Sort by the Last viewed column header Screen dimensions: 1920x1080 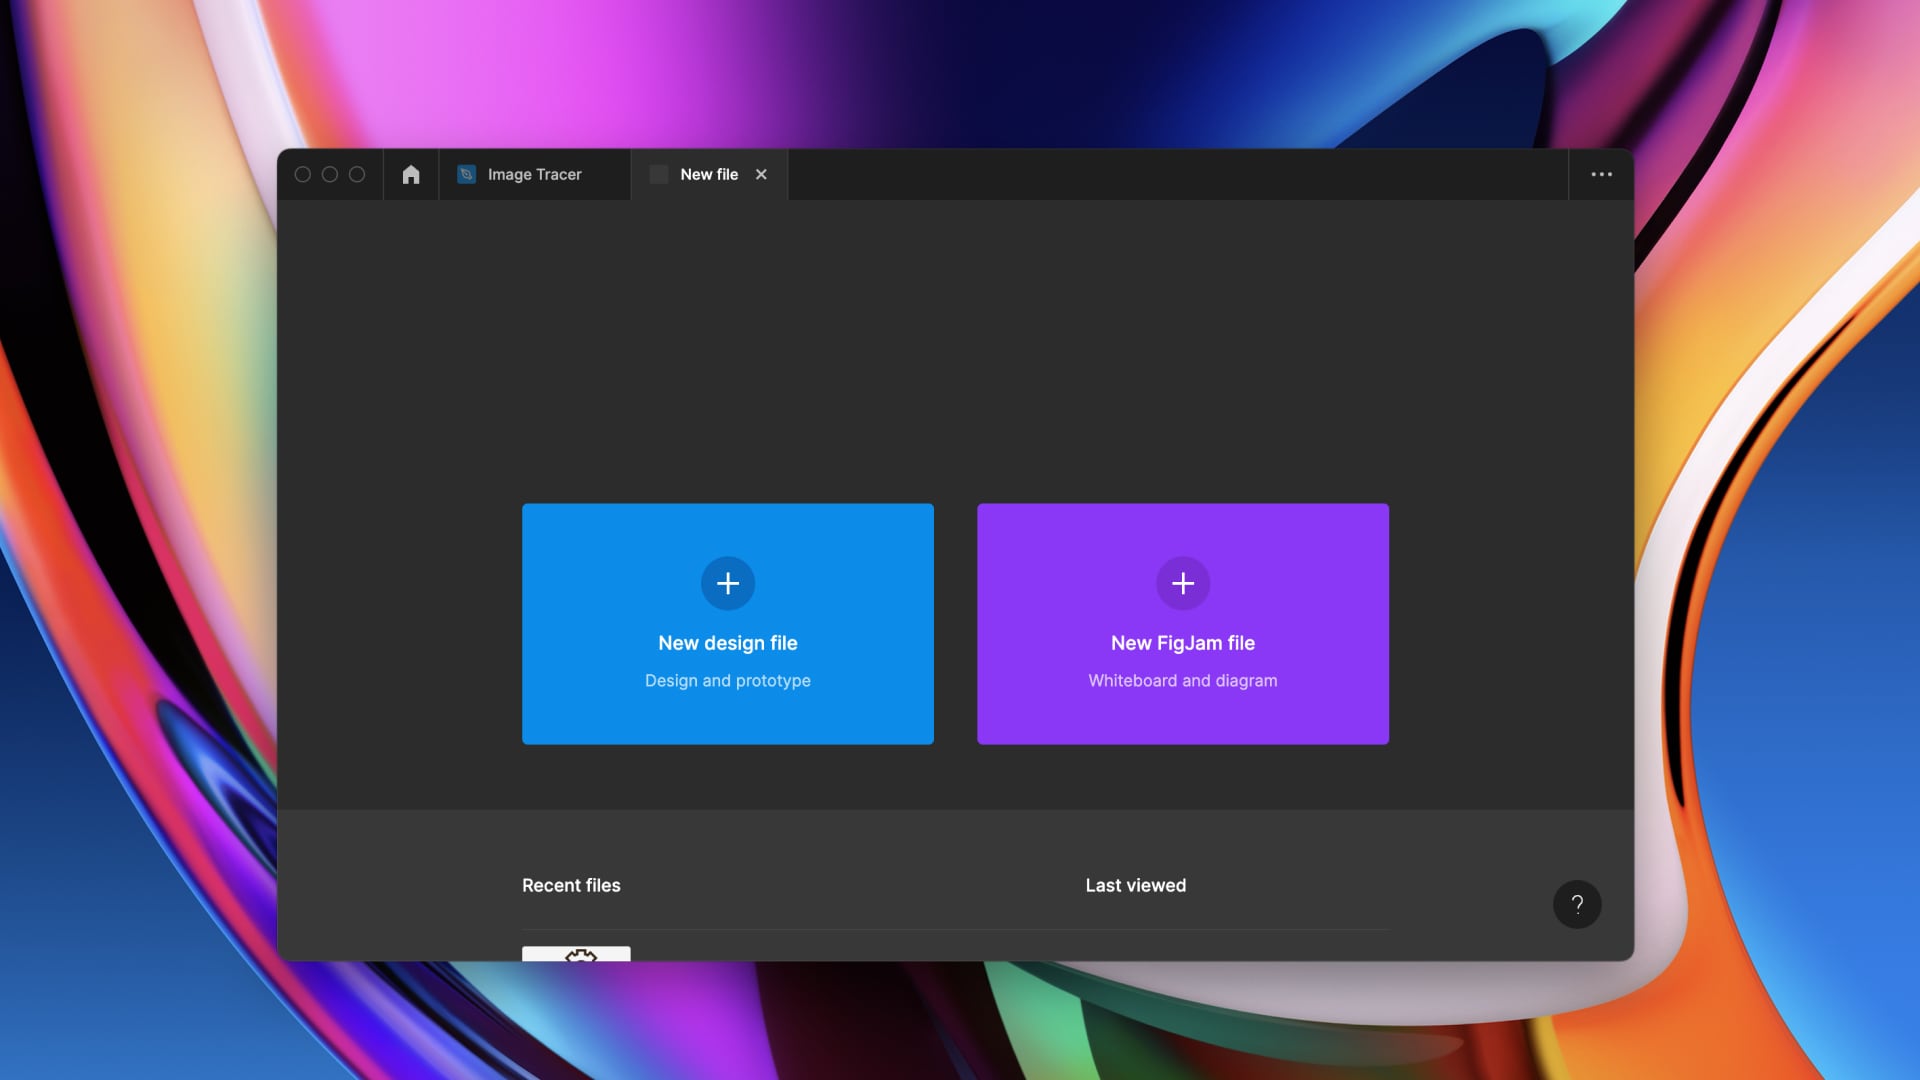tap(1135, 885)
